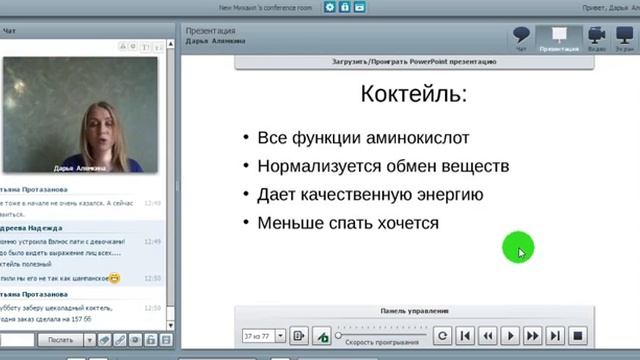Open the dropdown arrow next to Послать
Screen dimensions: 640x360
click(x=89, y=340)
